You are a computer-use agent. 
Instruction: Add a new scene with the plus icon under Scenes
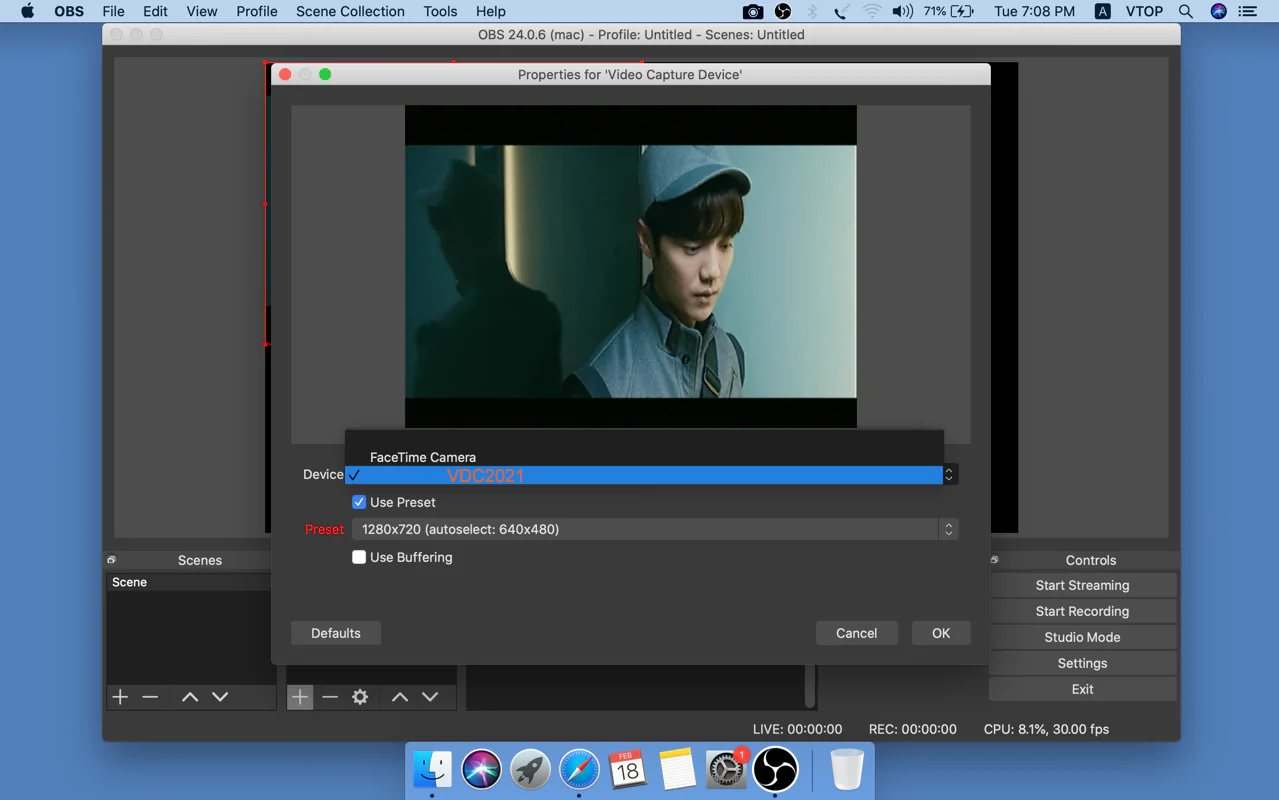pyautogui.click(x=120, y=697)
